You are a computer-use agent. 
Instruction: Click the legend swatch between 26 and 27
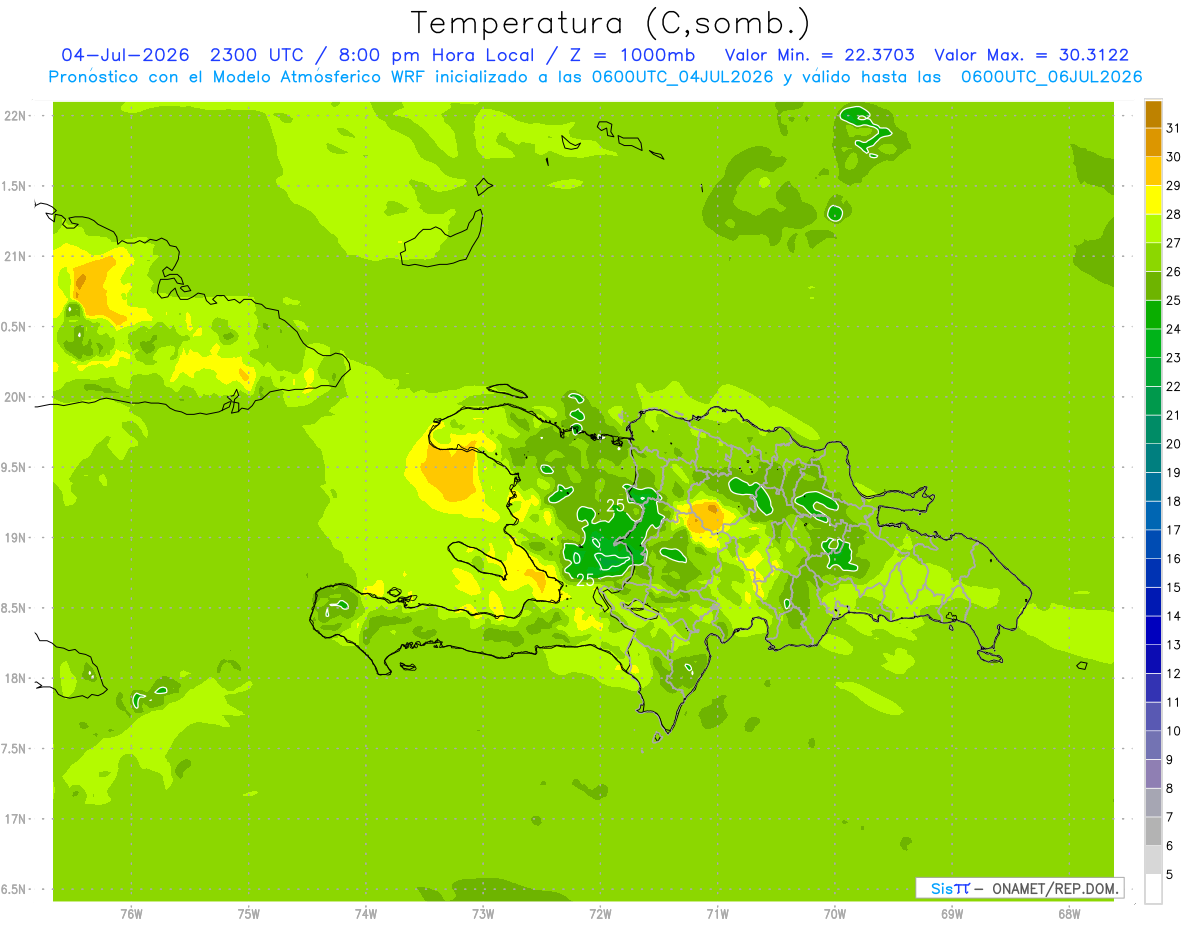1153,257
